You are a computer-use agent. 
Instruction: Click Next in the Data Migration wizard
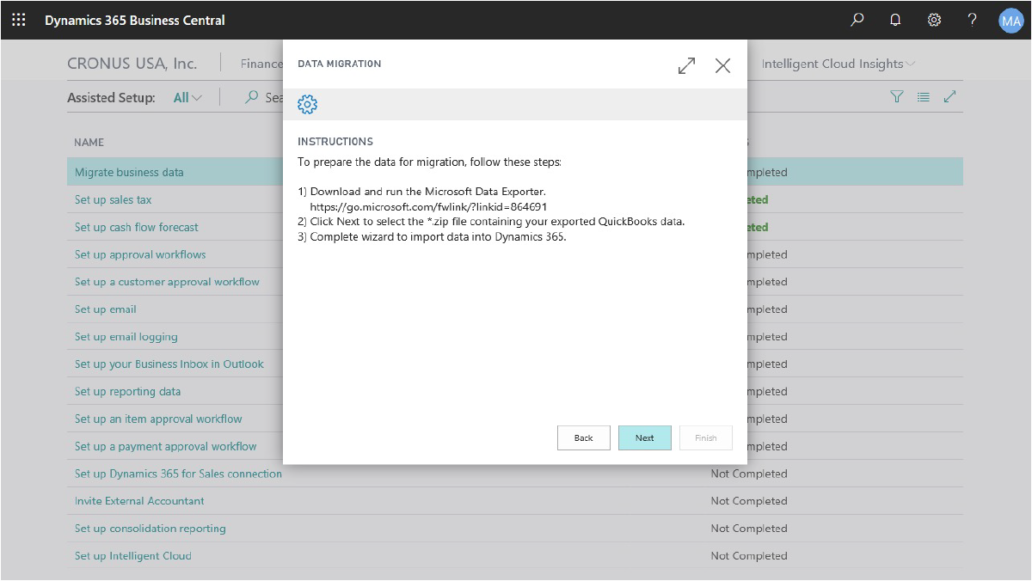click(x=644, y=437)
